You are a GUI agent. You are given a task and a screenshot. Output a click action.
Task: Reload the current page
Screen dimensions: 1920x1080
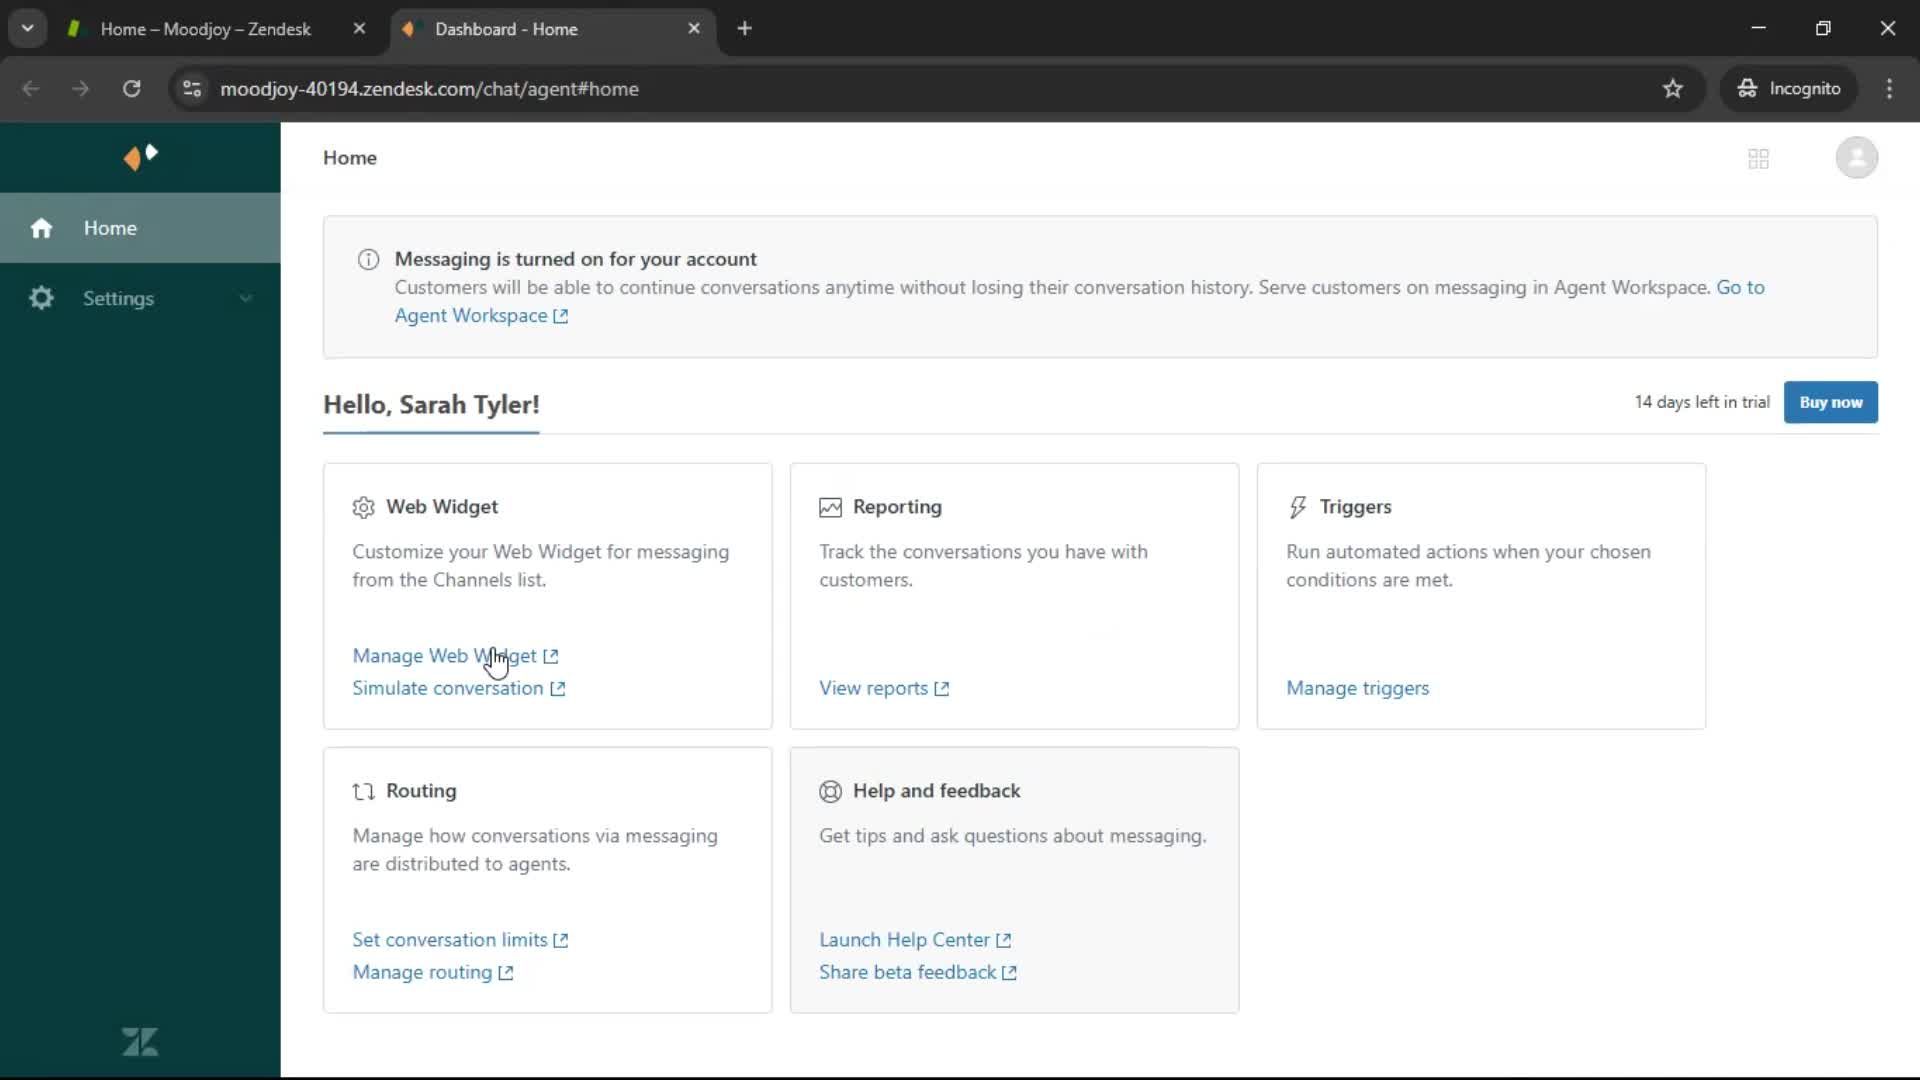point(131,89)
